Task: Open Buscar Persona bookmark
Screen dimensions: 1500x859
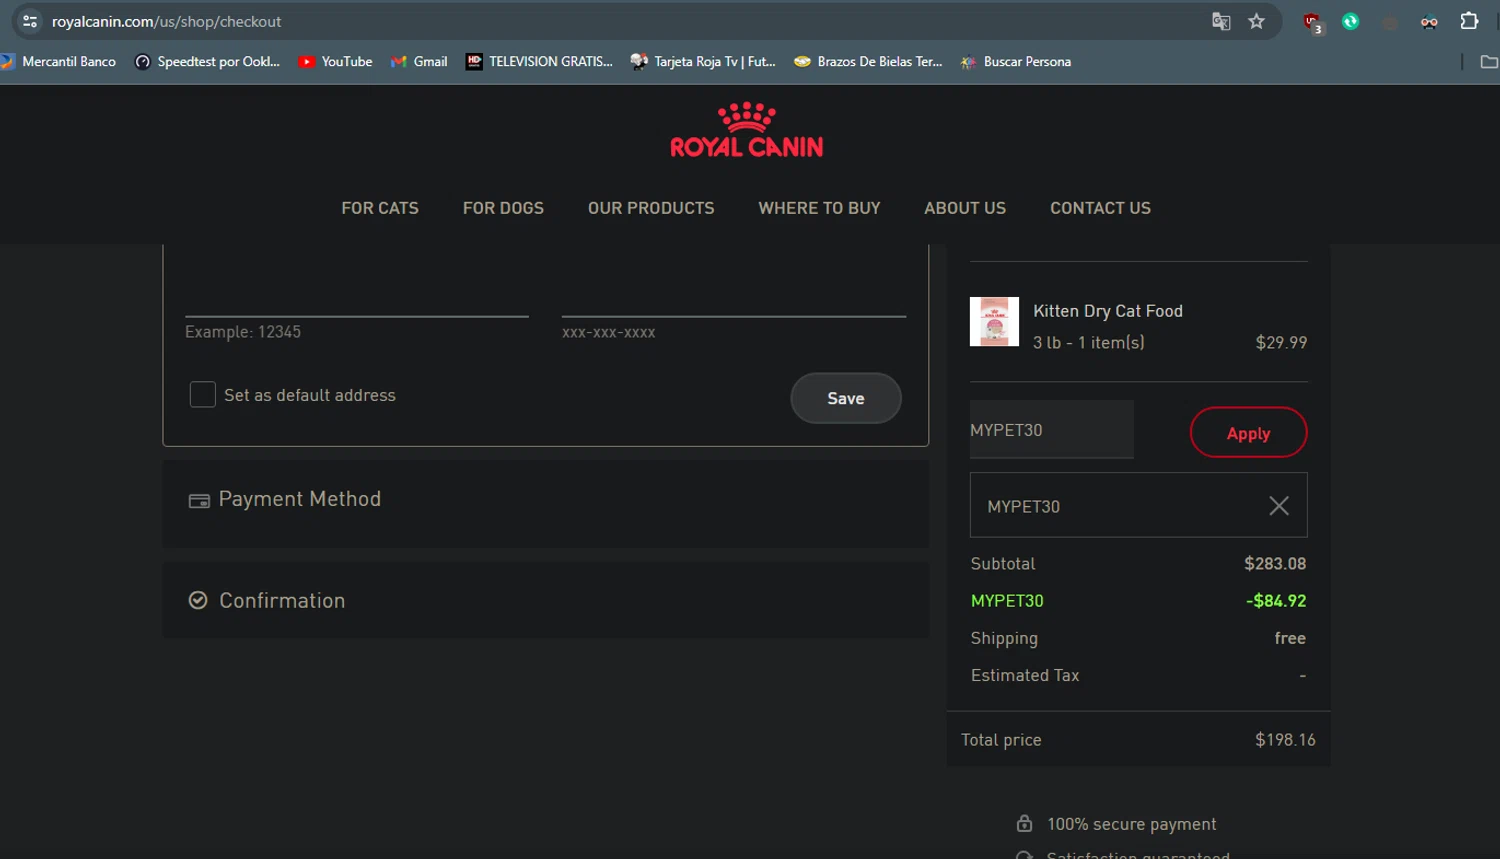Action: click(x=1016, y=62)
